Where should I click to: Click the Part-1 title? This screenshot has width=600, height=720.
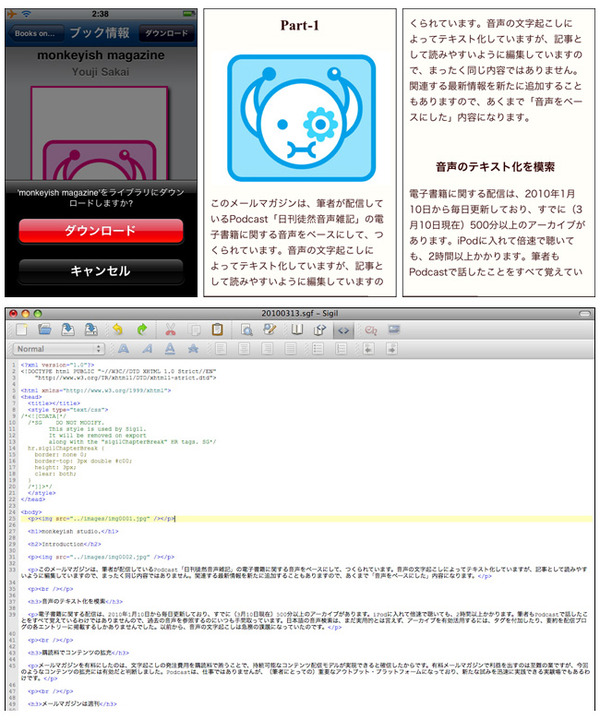[x=300, y=25]
